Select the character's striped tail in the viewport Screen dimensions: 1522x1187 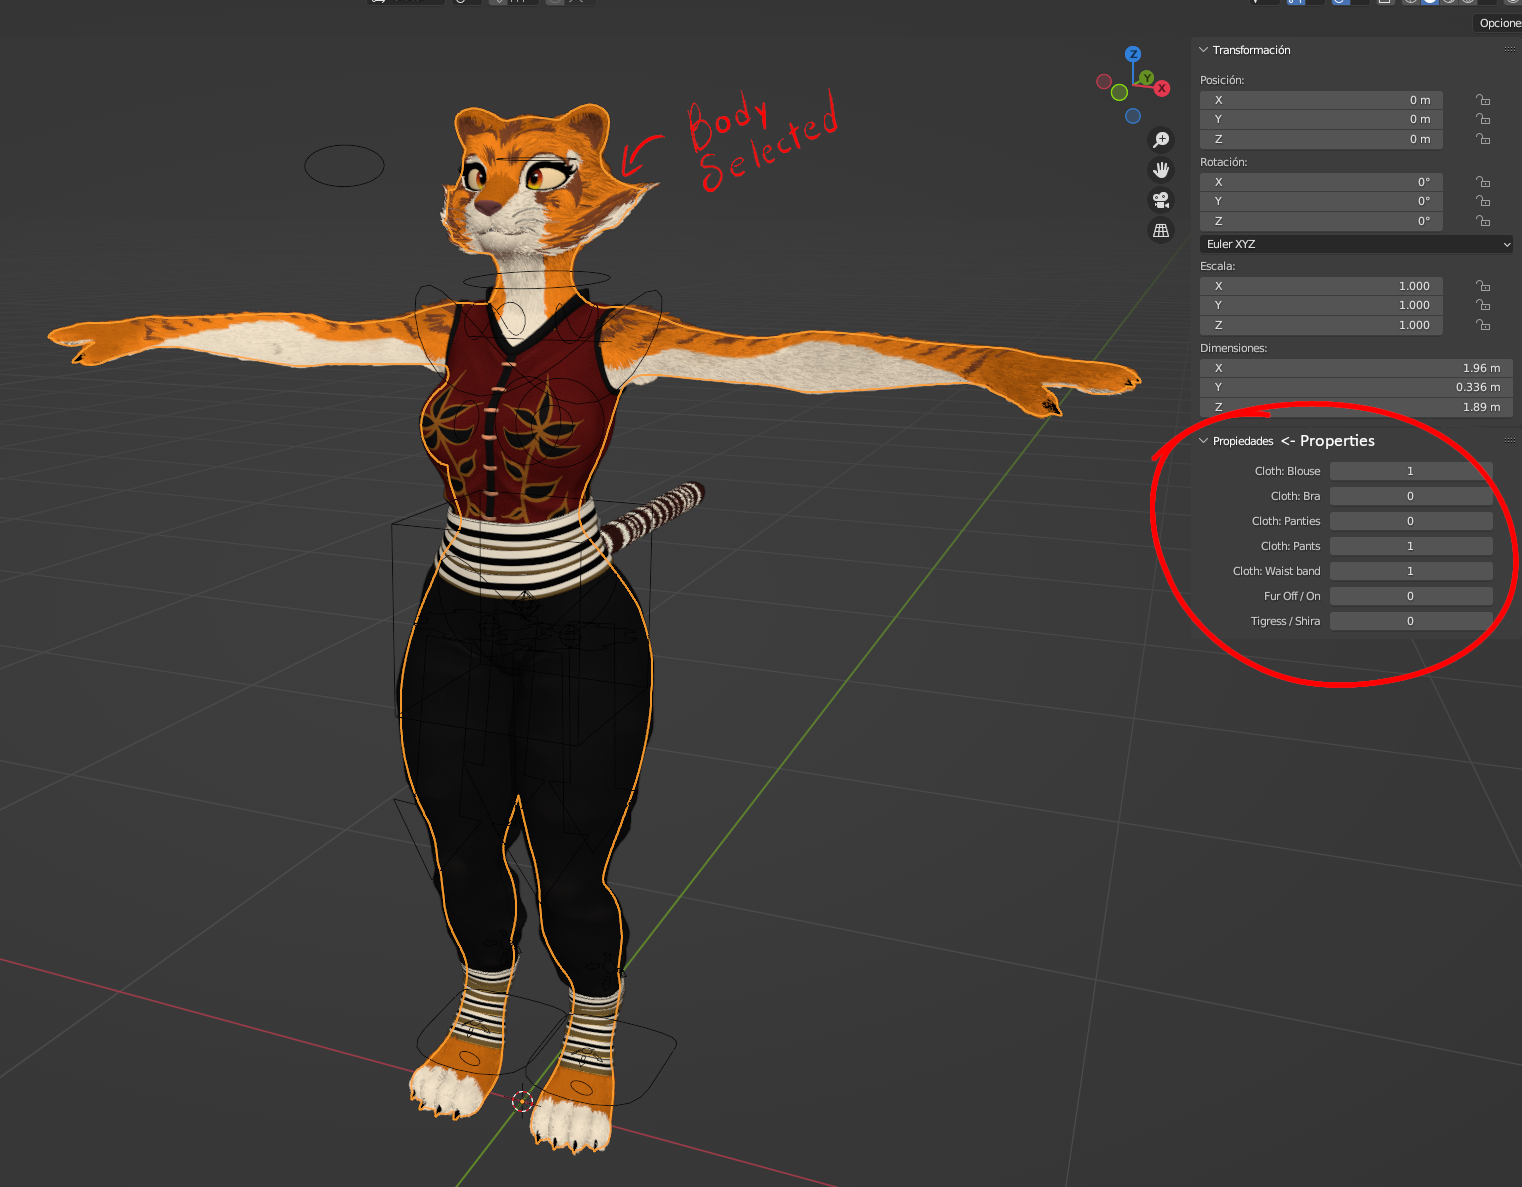[x=655, y=515]
